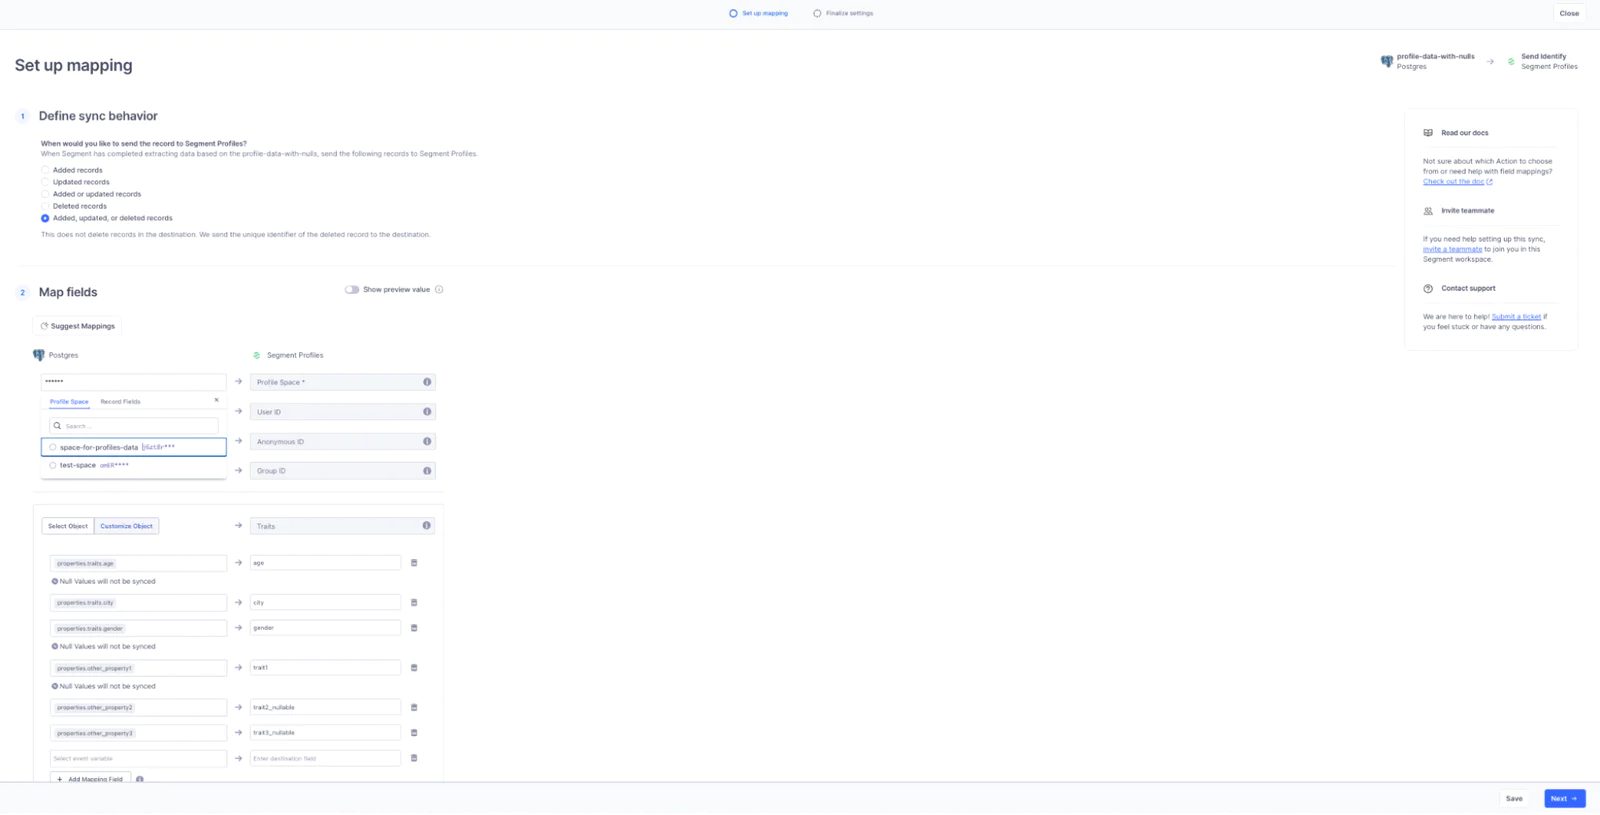Delete the gender mapping row

pyautogui.click(x=414, y=628)
